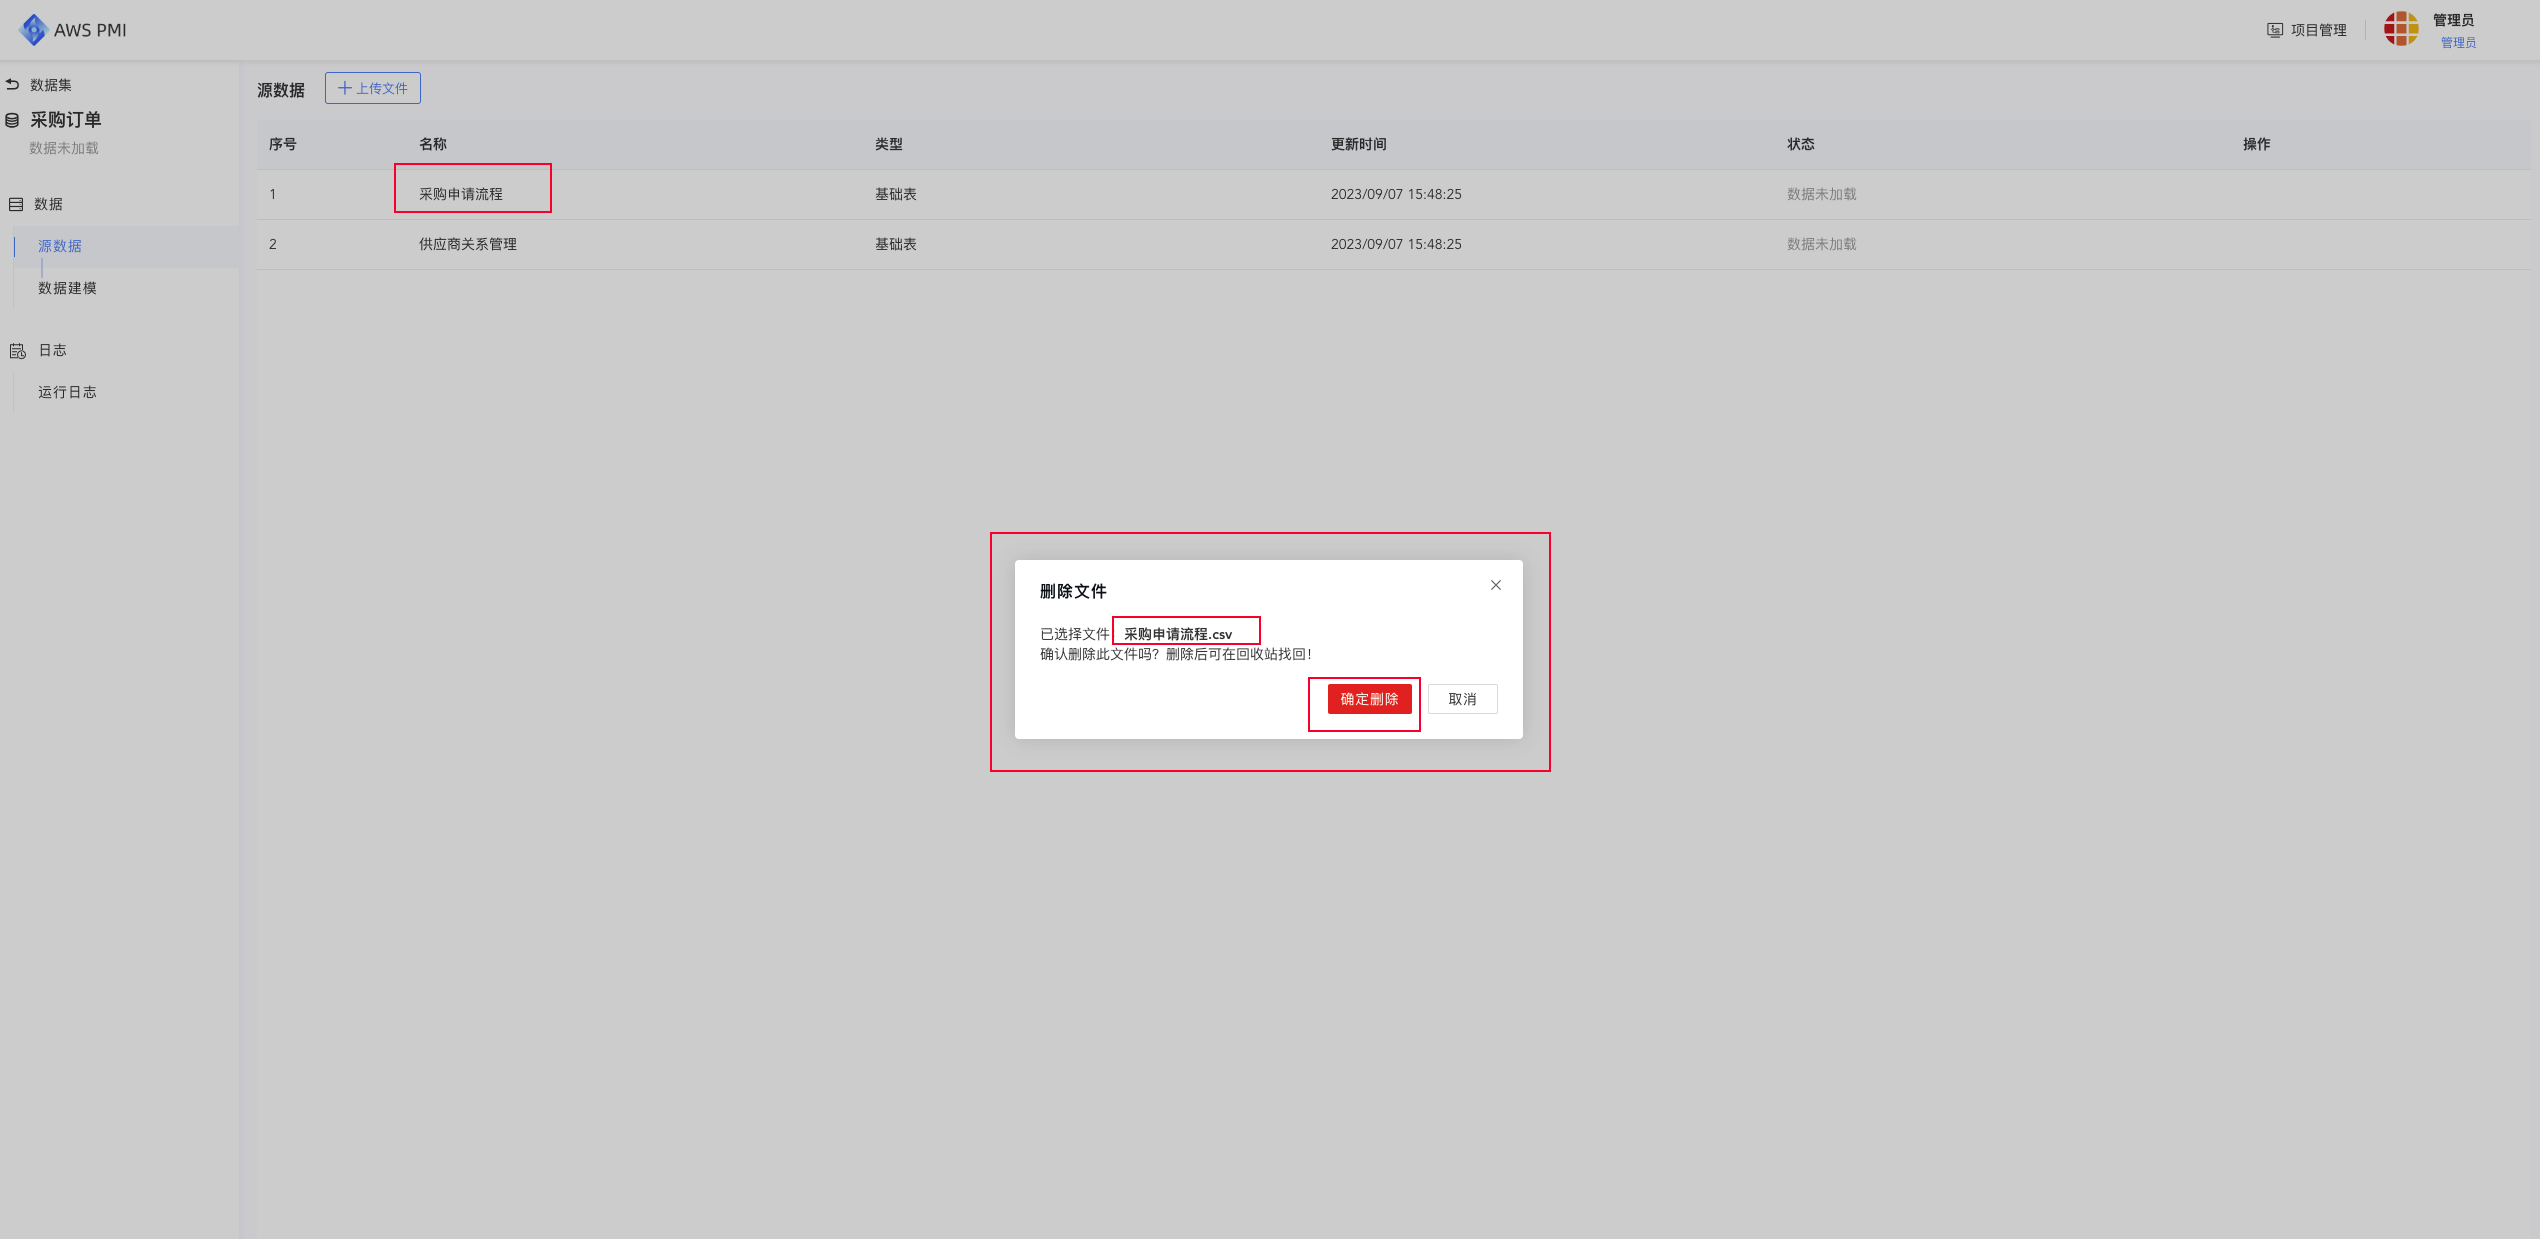Click the blue 管理员 role label
The image size is (2540, 1239).
(2458, 42)
